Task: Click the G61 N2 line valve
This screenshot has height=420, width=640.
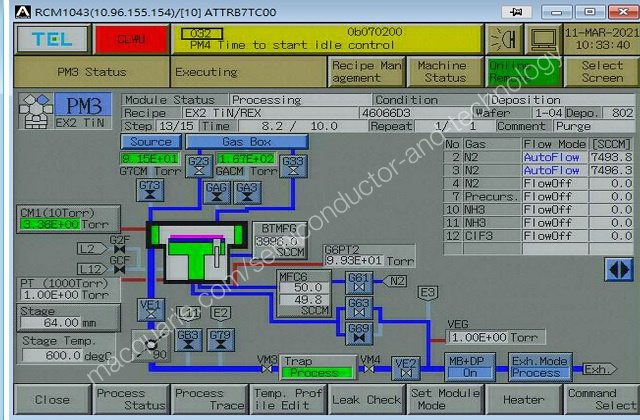Action: [x=359, y=282]
